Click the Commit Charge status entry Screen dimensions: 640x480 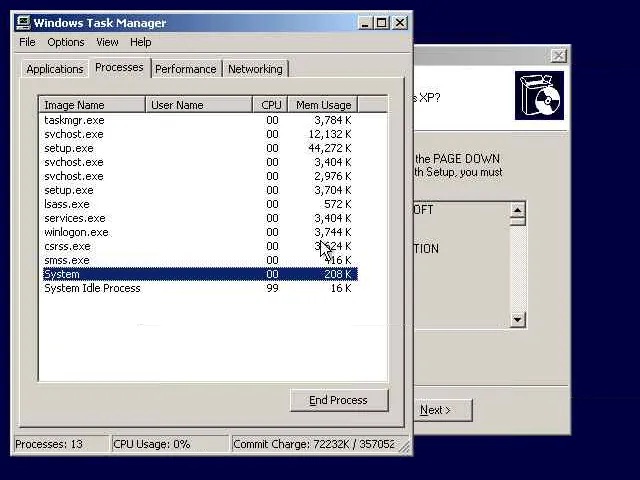click(x=314, y=444)
